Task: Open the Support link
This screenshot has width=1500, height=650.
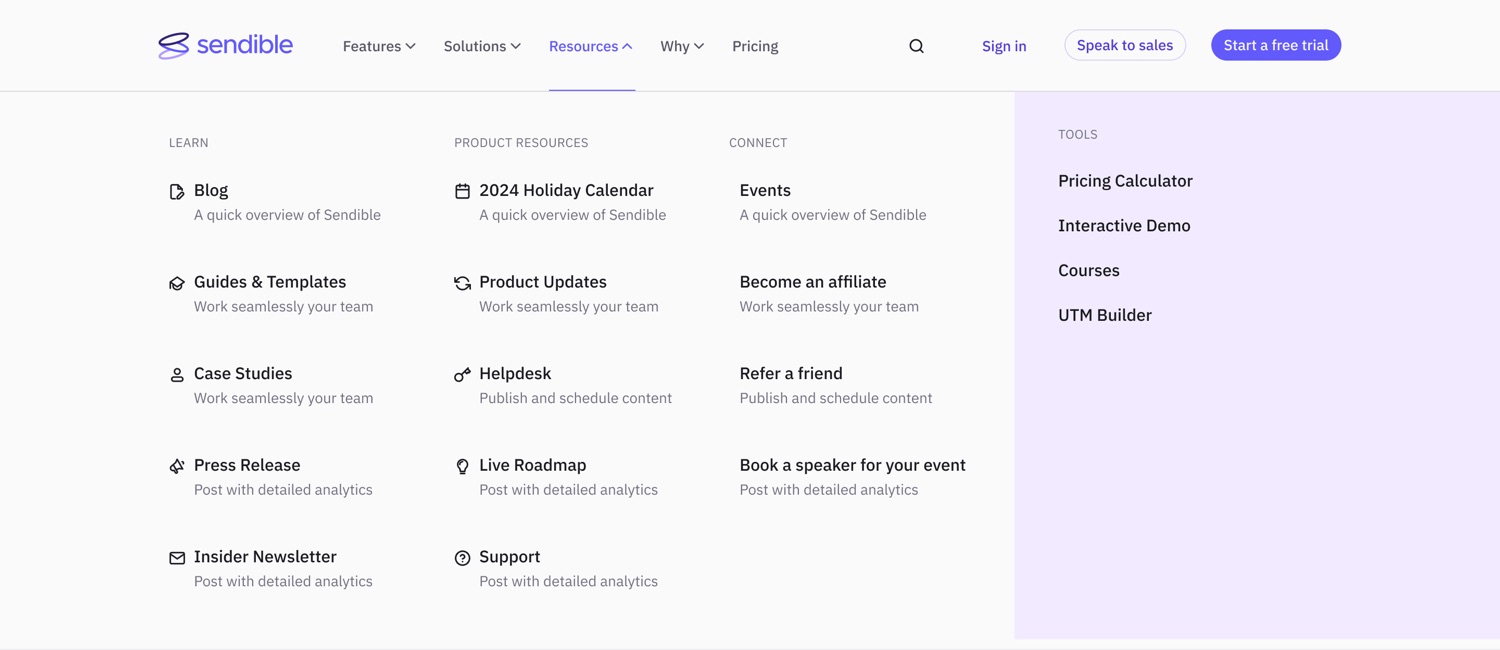Action: (x=510, y=557)
